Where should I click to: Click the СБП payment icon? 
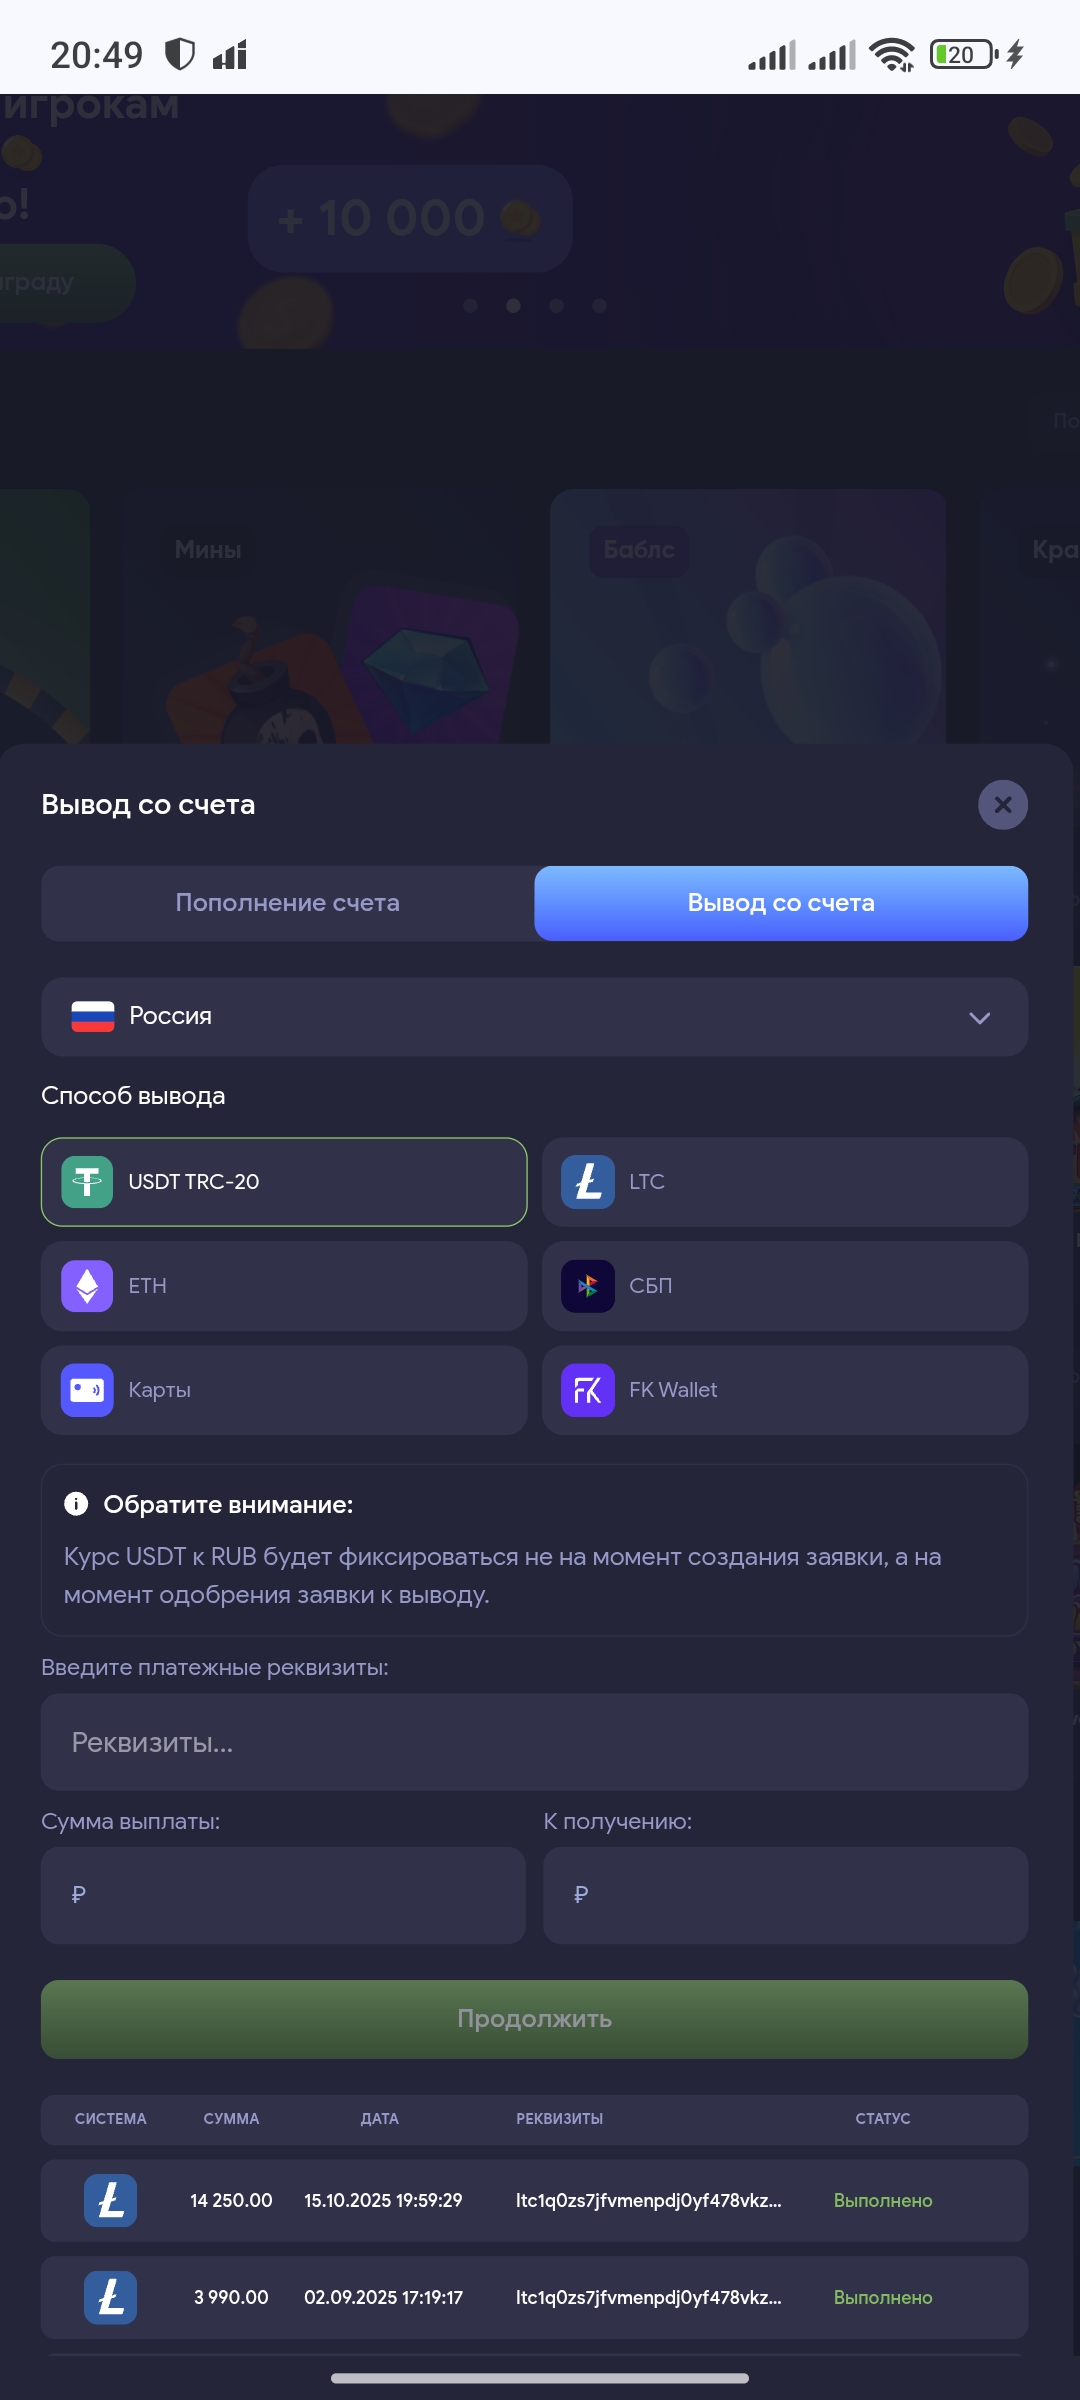(x=588, y=1286)
